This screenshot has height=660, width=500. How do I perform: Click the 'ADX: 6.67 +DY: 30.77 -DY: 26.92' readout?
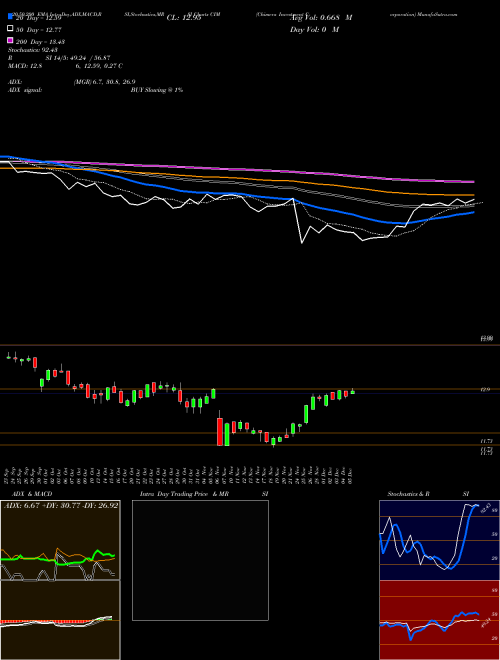tap(61, 505)
